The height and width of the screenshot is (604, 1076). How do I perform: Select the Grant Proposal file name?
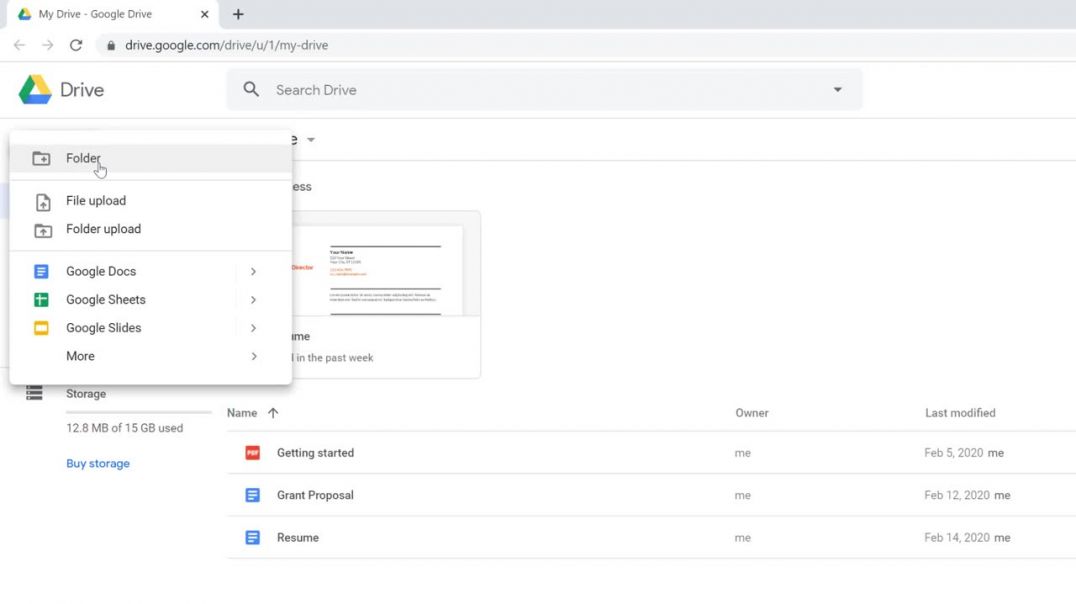[315, 495]
